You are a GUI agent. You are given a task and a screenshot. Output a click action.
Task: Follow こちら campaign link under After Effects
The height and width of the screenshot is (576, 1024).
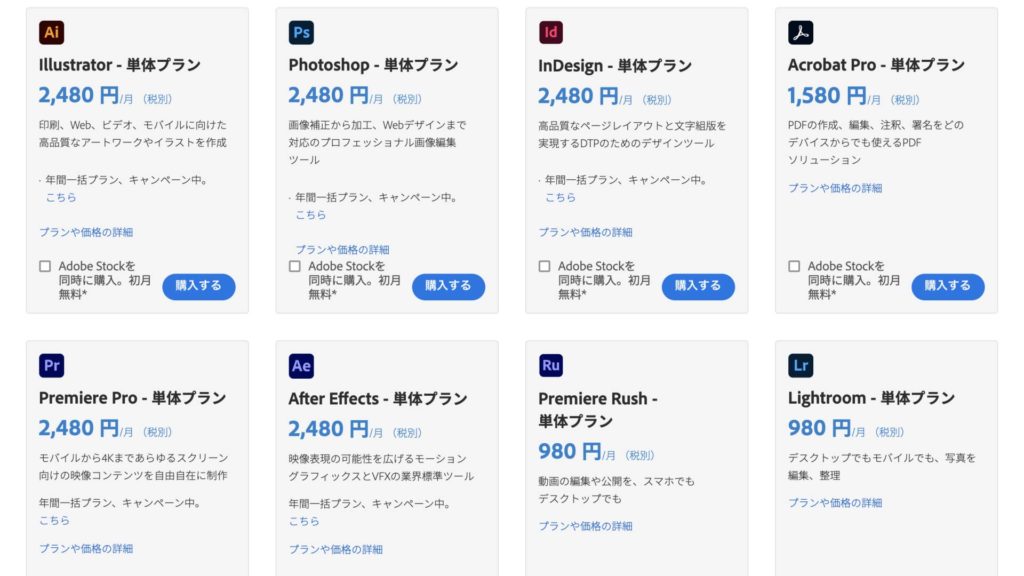tap(304, 521)
